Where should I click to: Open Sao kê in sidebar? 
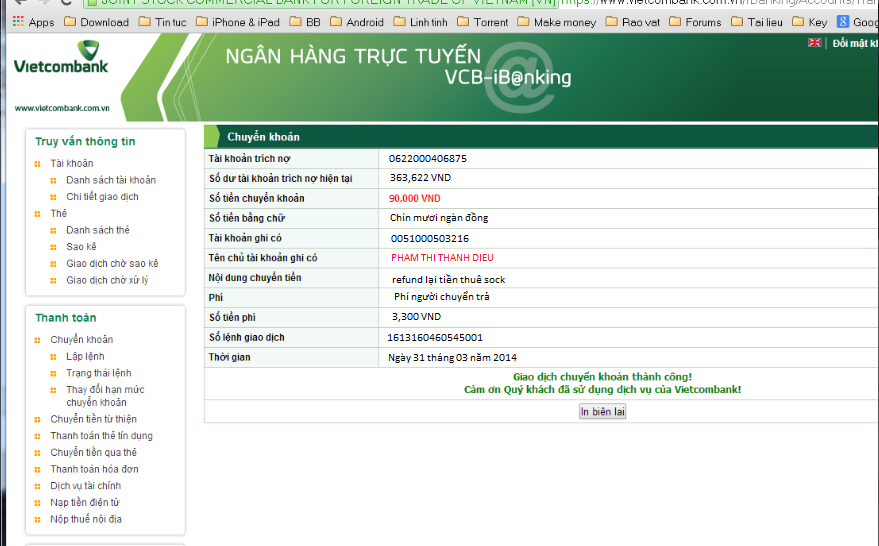point(81,247)
